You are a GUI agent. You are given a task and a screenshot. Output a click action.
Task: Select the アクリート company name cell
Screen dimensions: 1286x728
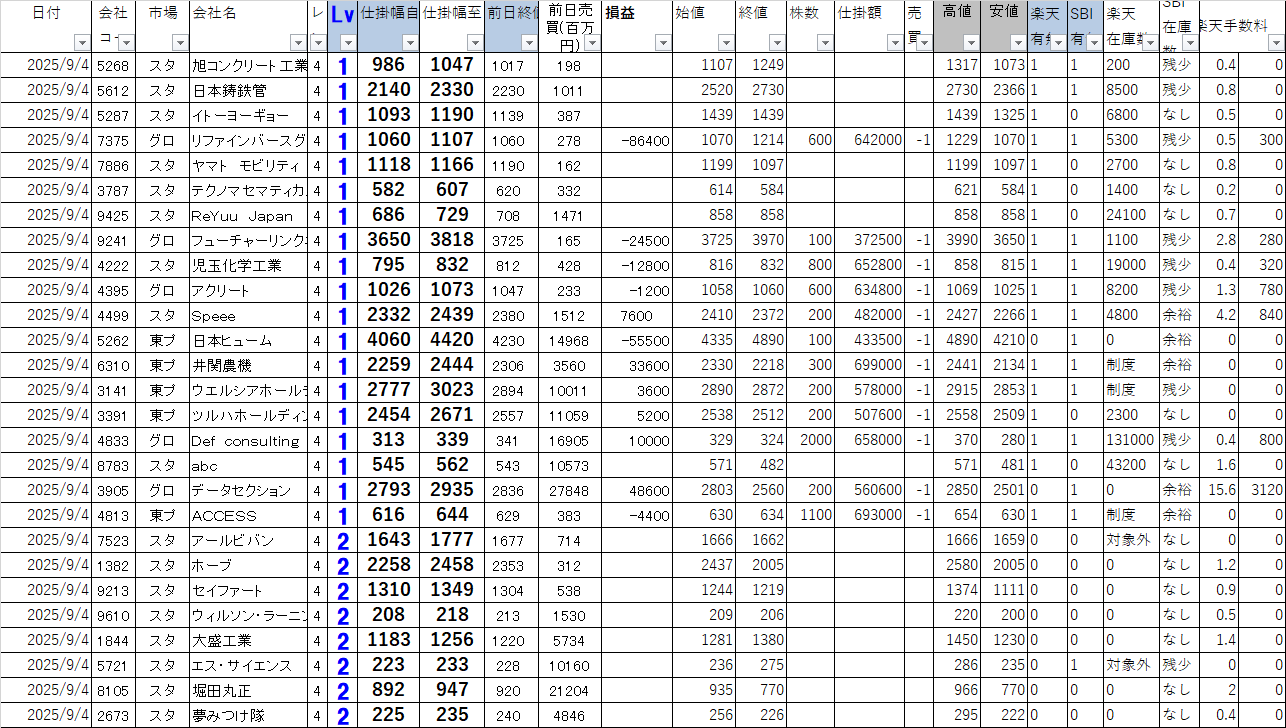coord(249,290)
